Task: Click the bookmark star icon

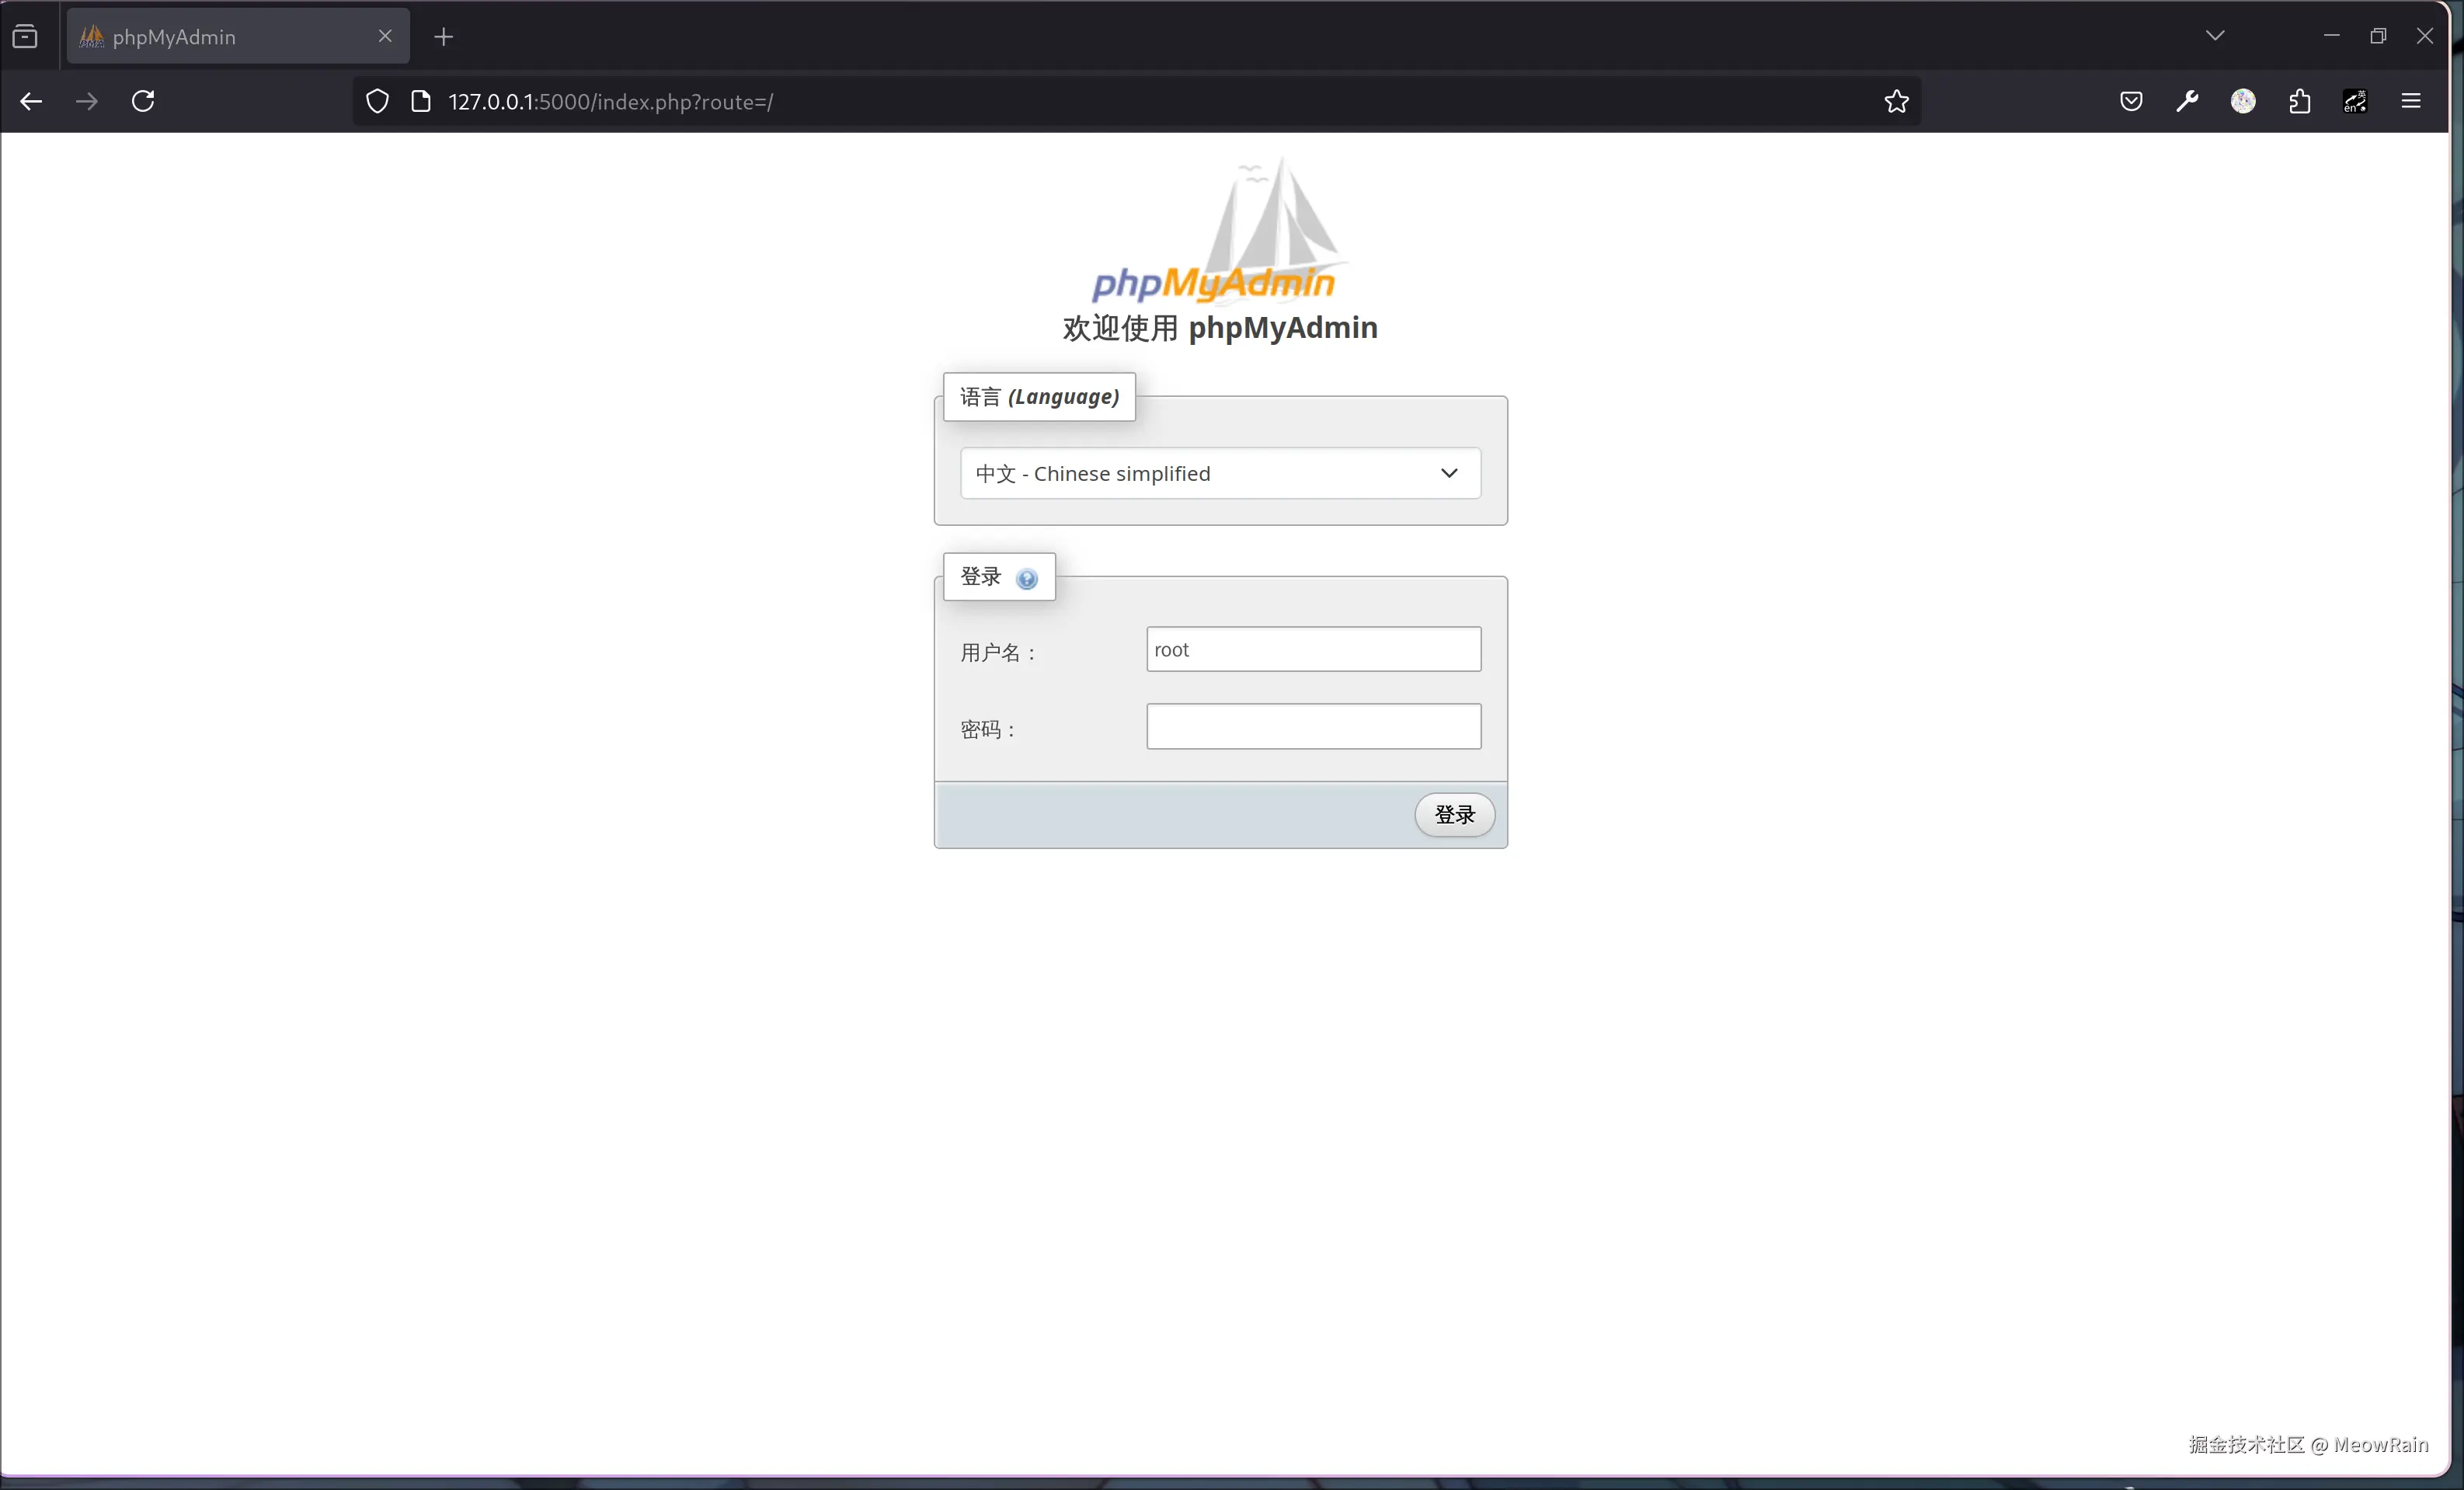Action: coord(1896,102)
